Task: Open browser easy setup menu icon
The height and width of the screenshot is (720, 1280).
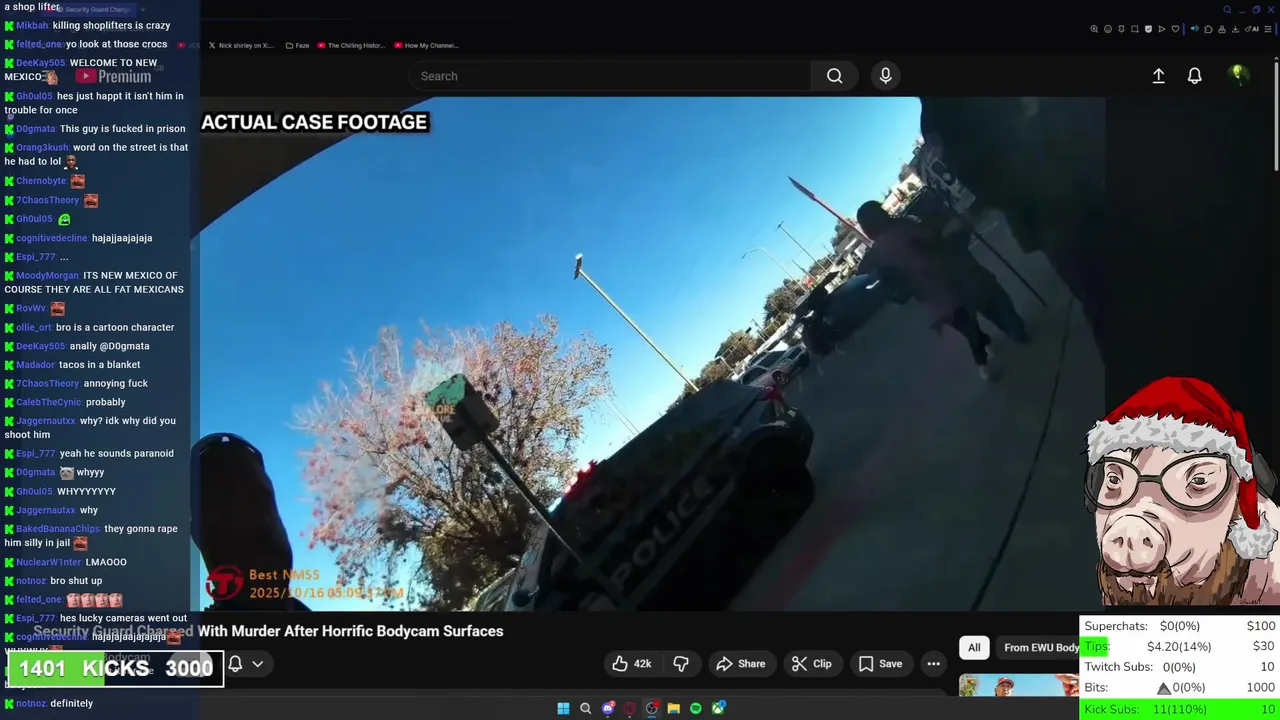Action: (x=1268, y=29)
